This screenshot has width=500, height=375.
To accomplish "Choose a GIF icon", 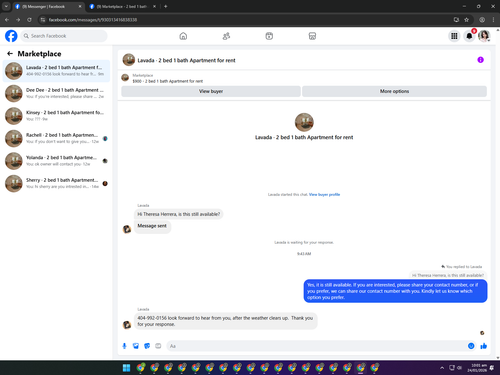I will (x=158, y=346).
